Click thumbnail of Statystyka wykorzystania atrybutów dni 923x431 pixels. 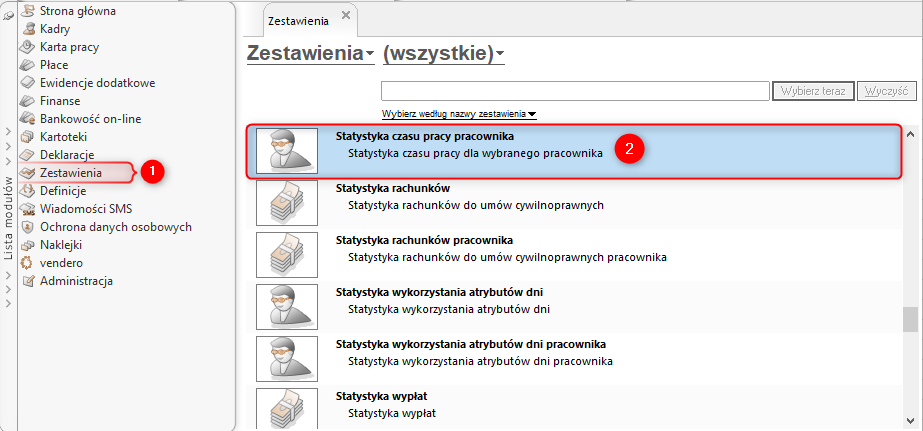pos(287,306)
